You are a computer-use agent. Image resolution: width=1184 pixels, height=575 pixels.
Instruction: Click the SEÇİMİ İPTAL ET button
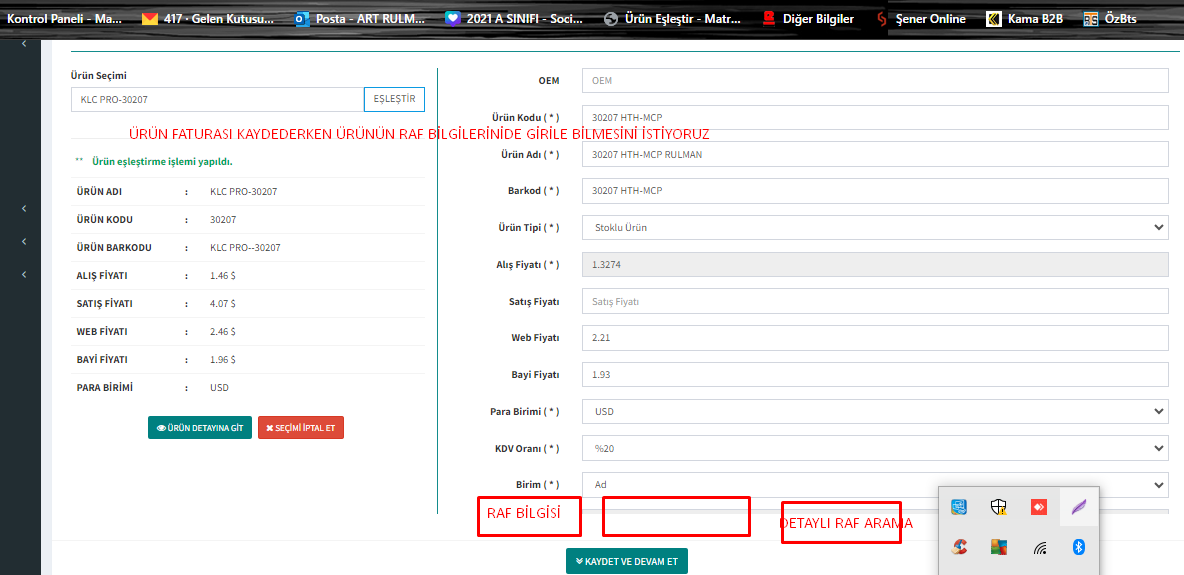[301, 428]
